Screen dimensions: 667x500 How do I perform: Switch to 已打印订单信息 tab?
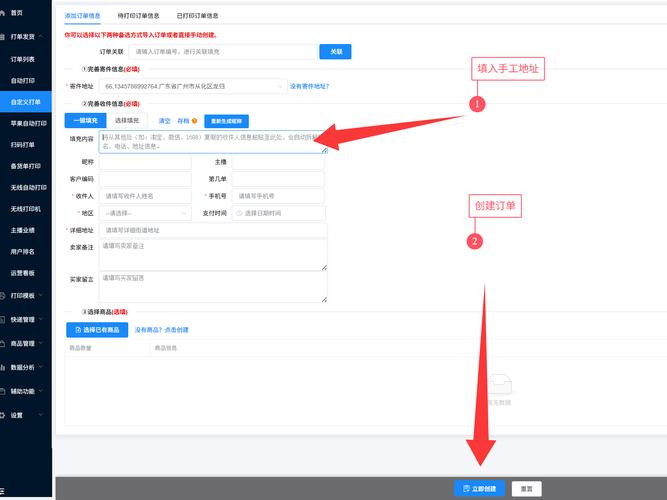point(197,16)
